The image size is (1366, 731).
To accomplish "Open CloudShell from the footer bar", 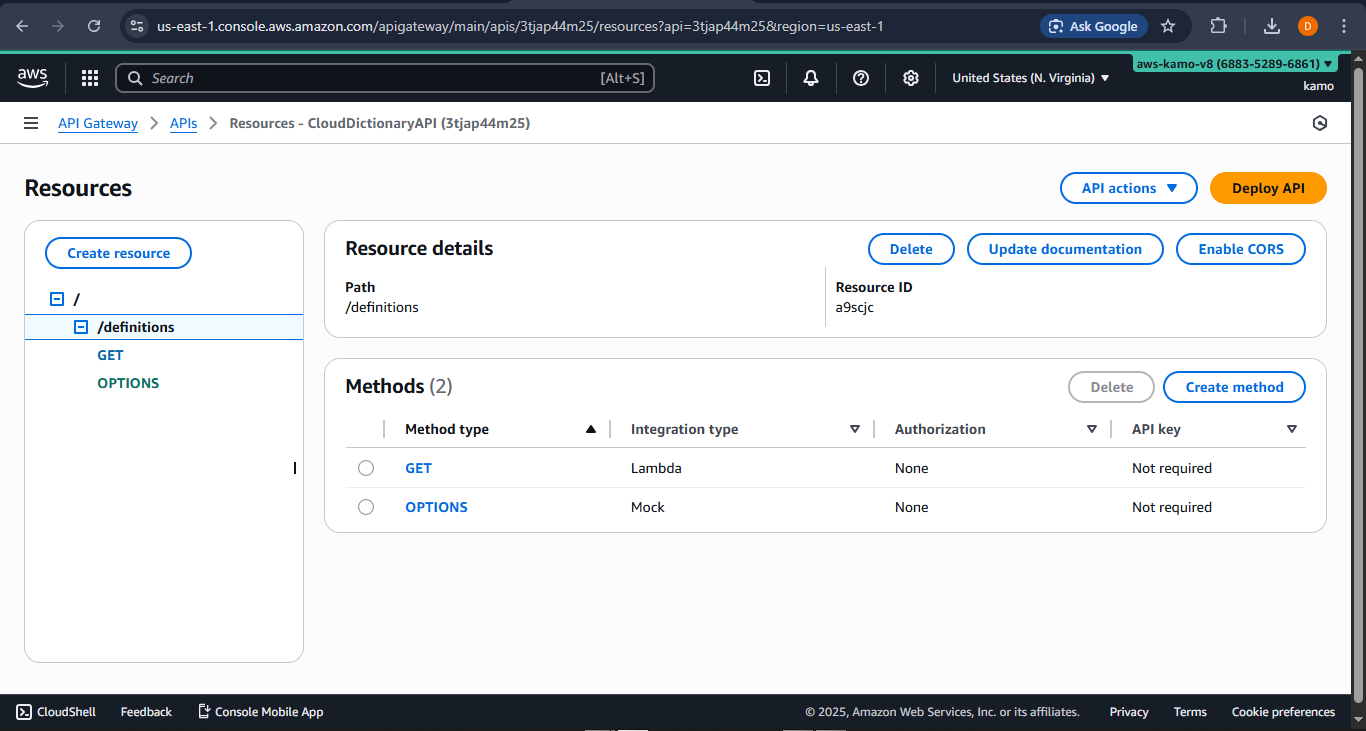I will click(56, 711).
